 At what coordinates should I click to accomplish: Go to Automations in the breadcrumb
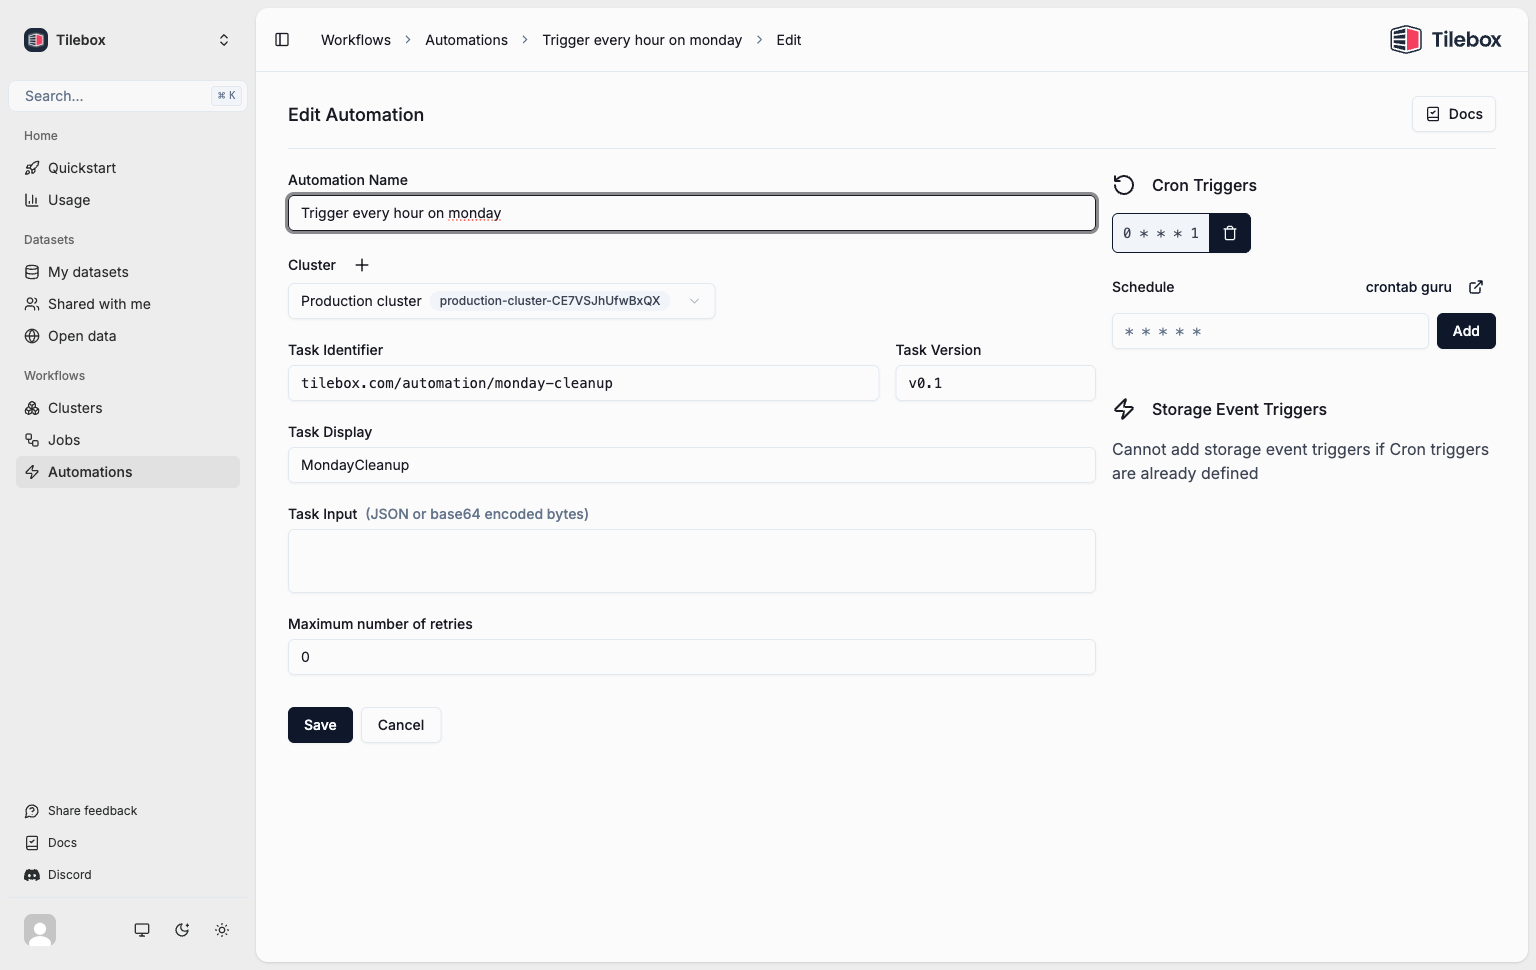coord(466,40)
